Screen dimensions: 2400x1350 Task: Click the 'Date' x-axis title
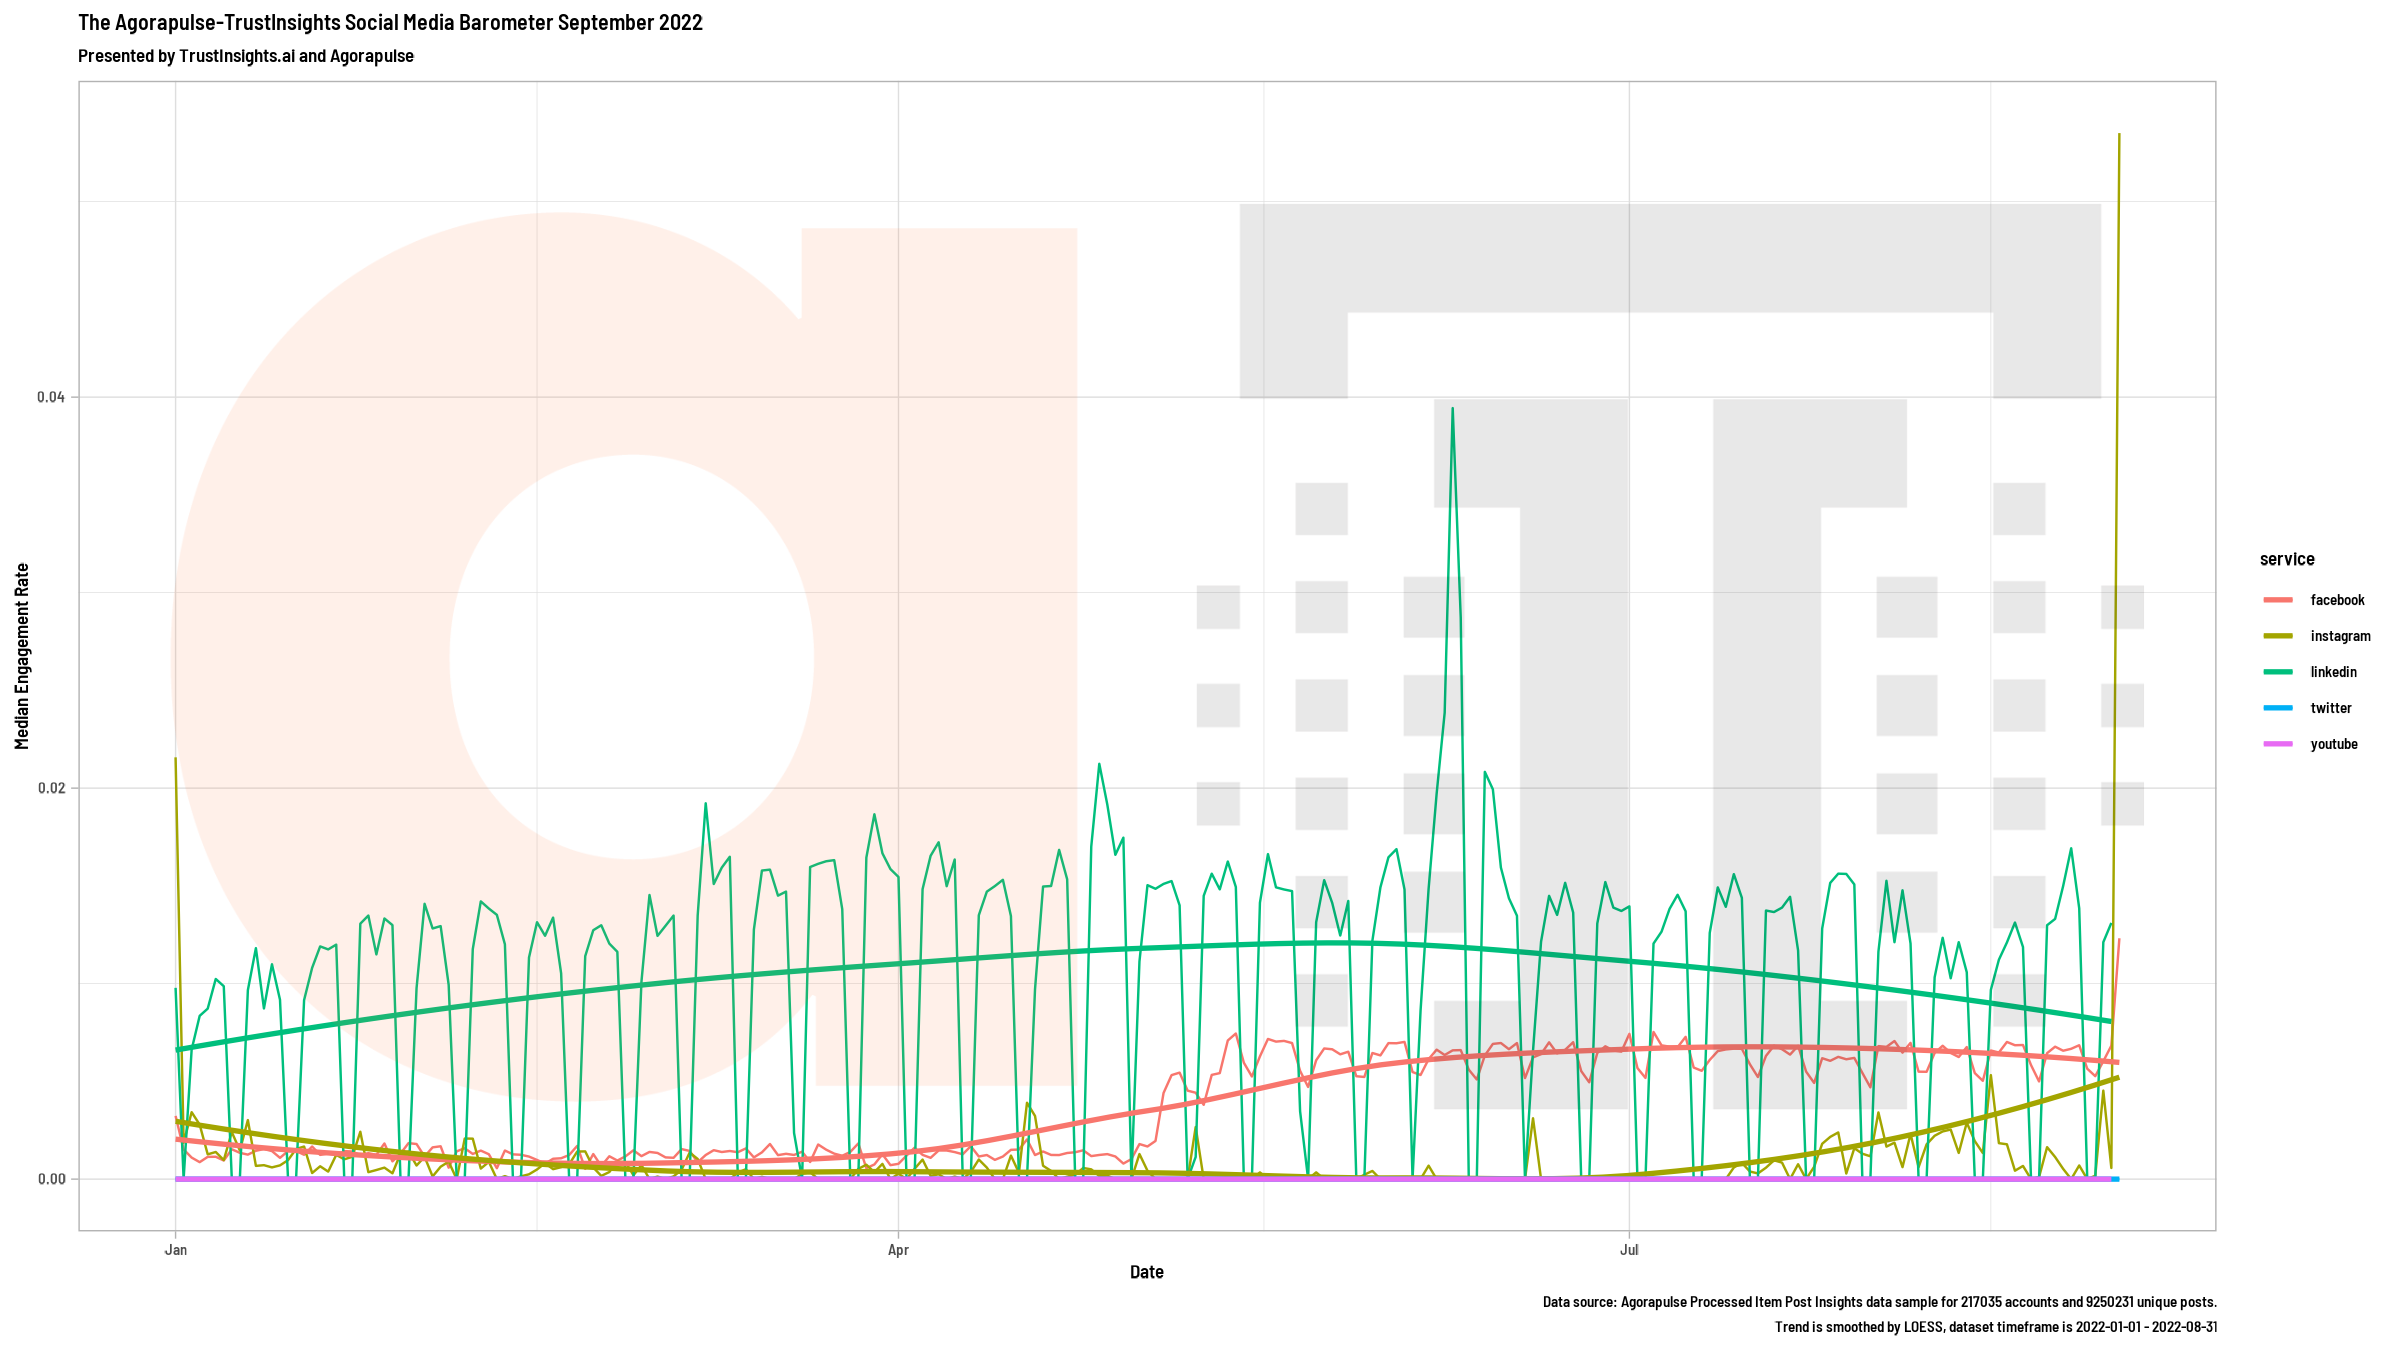1147,1272
